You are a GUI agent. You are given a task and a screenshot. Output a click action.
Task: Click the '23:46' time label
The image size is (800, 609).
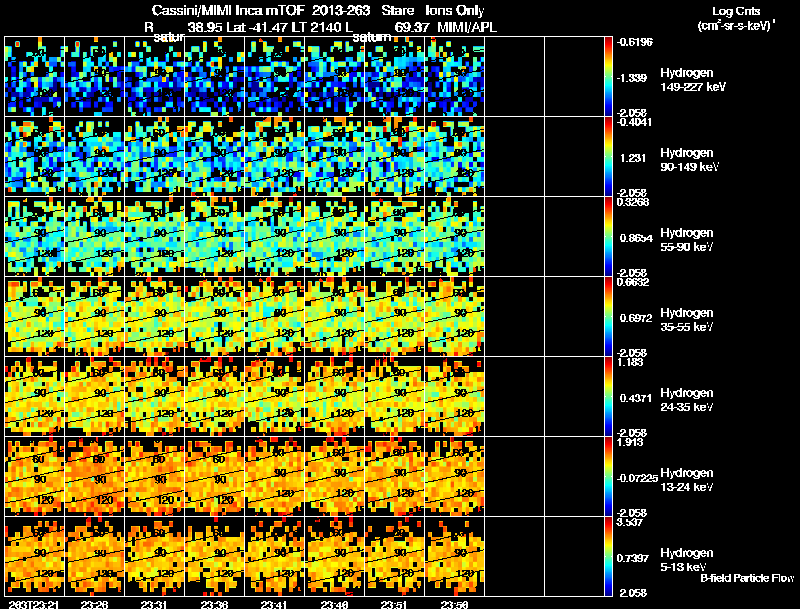[334, 605]
